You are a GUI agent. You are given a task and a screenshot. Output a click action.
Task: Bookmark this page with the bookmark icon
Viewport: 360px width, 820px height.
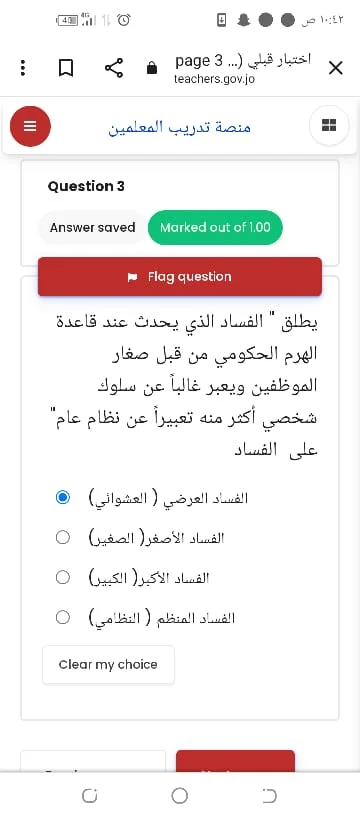click(65, 69)
